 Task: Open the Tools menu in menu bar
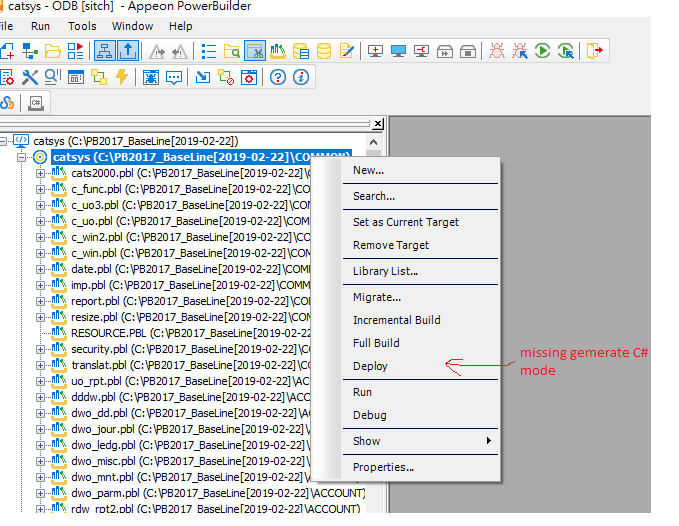point(82,26)
